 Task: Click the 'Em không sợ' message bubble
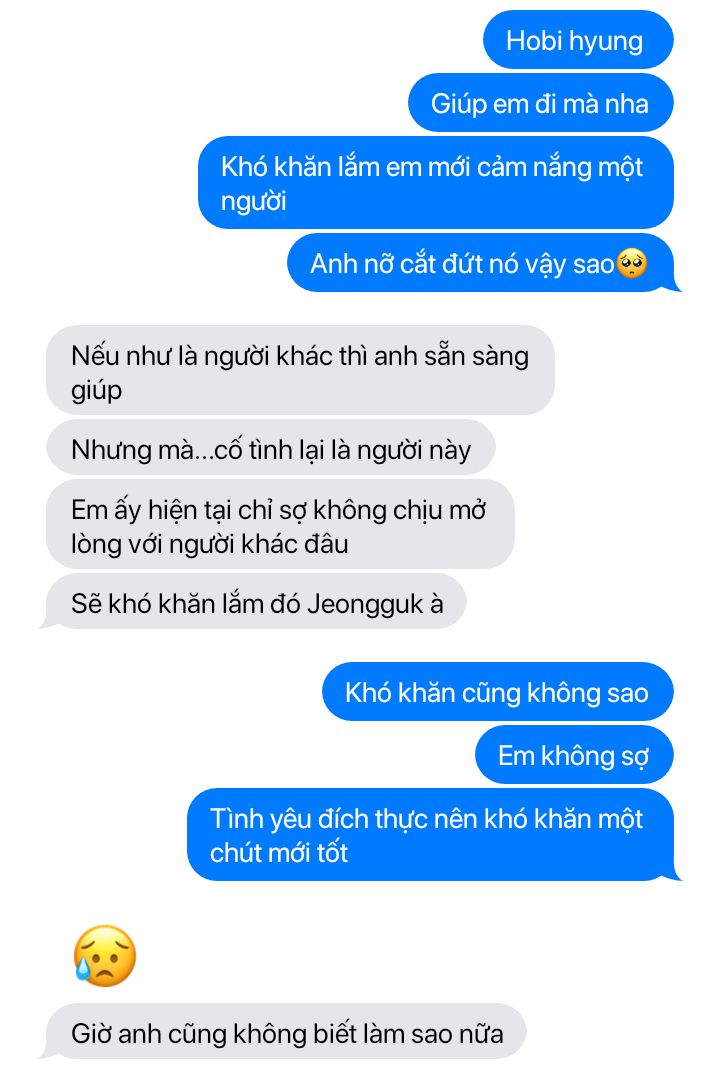pyautogui.click(x=574, y=756)
